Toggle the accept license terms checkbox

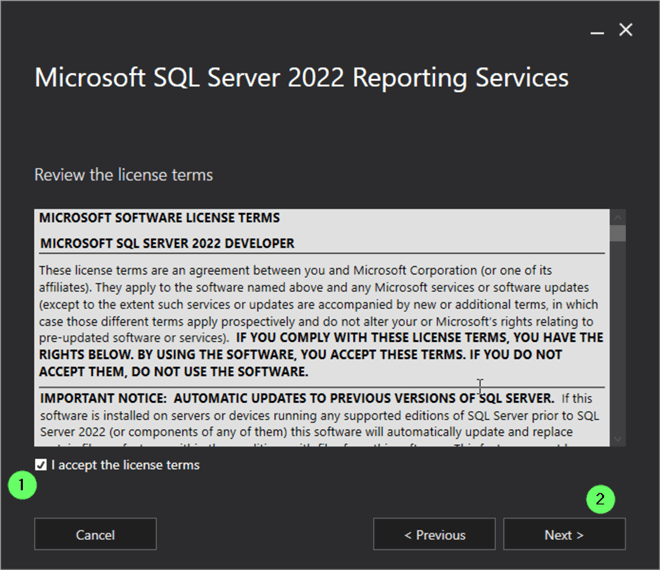tap(40, 465)
